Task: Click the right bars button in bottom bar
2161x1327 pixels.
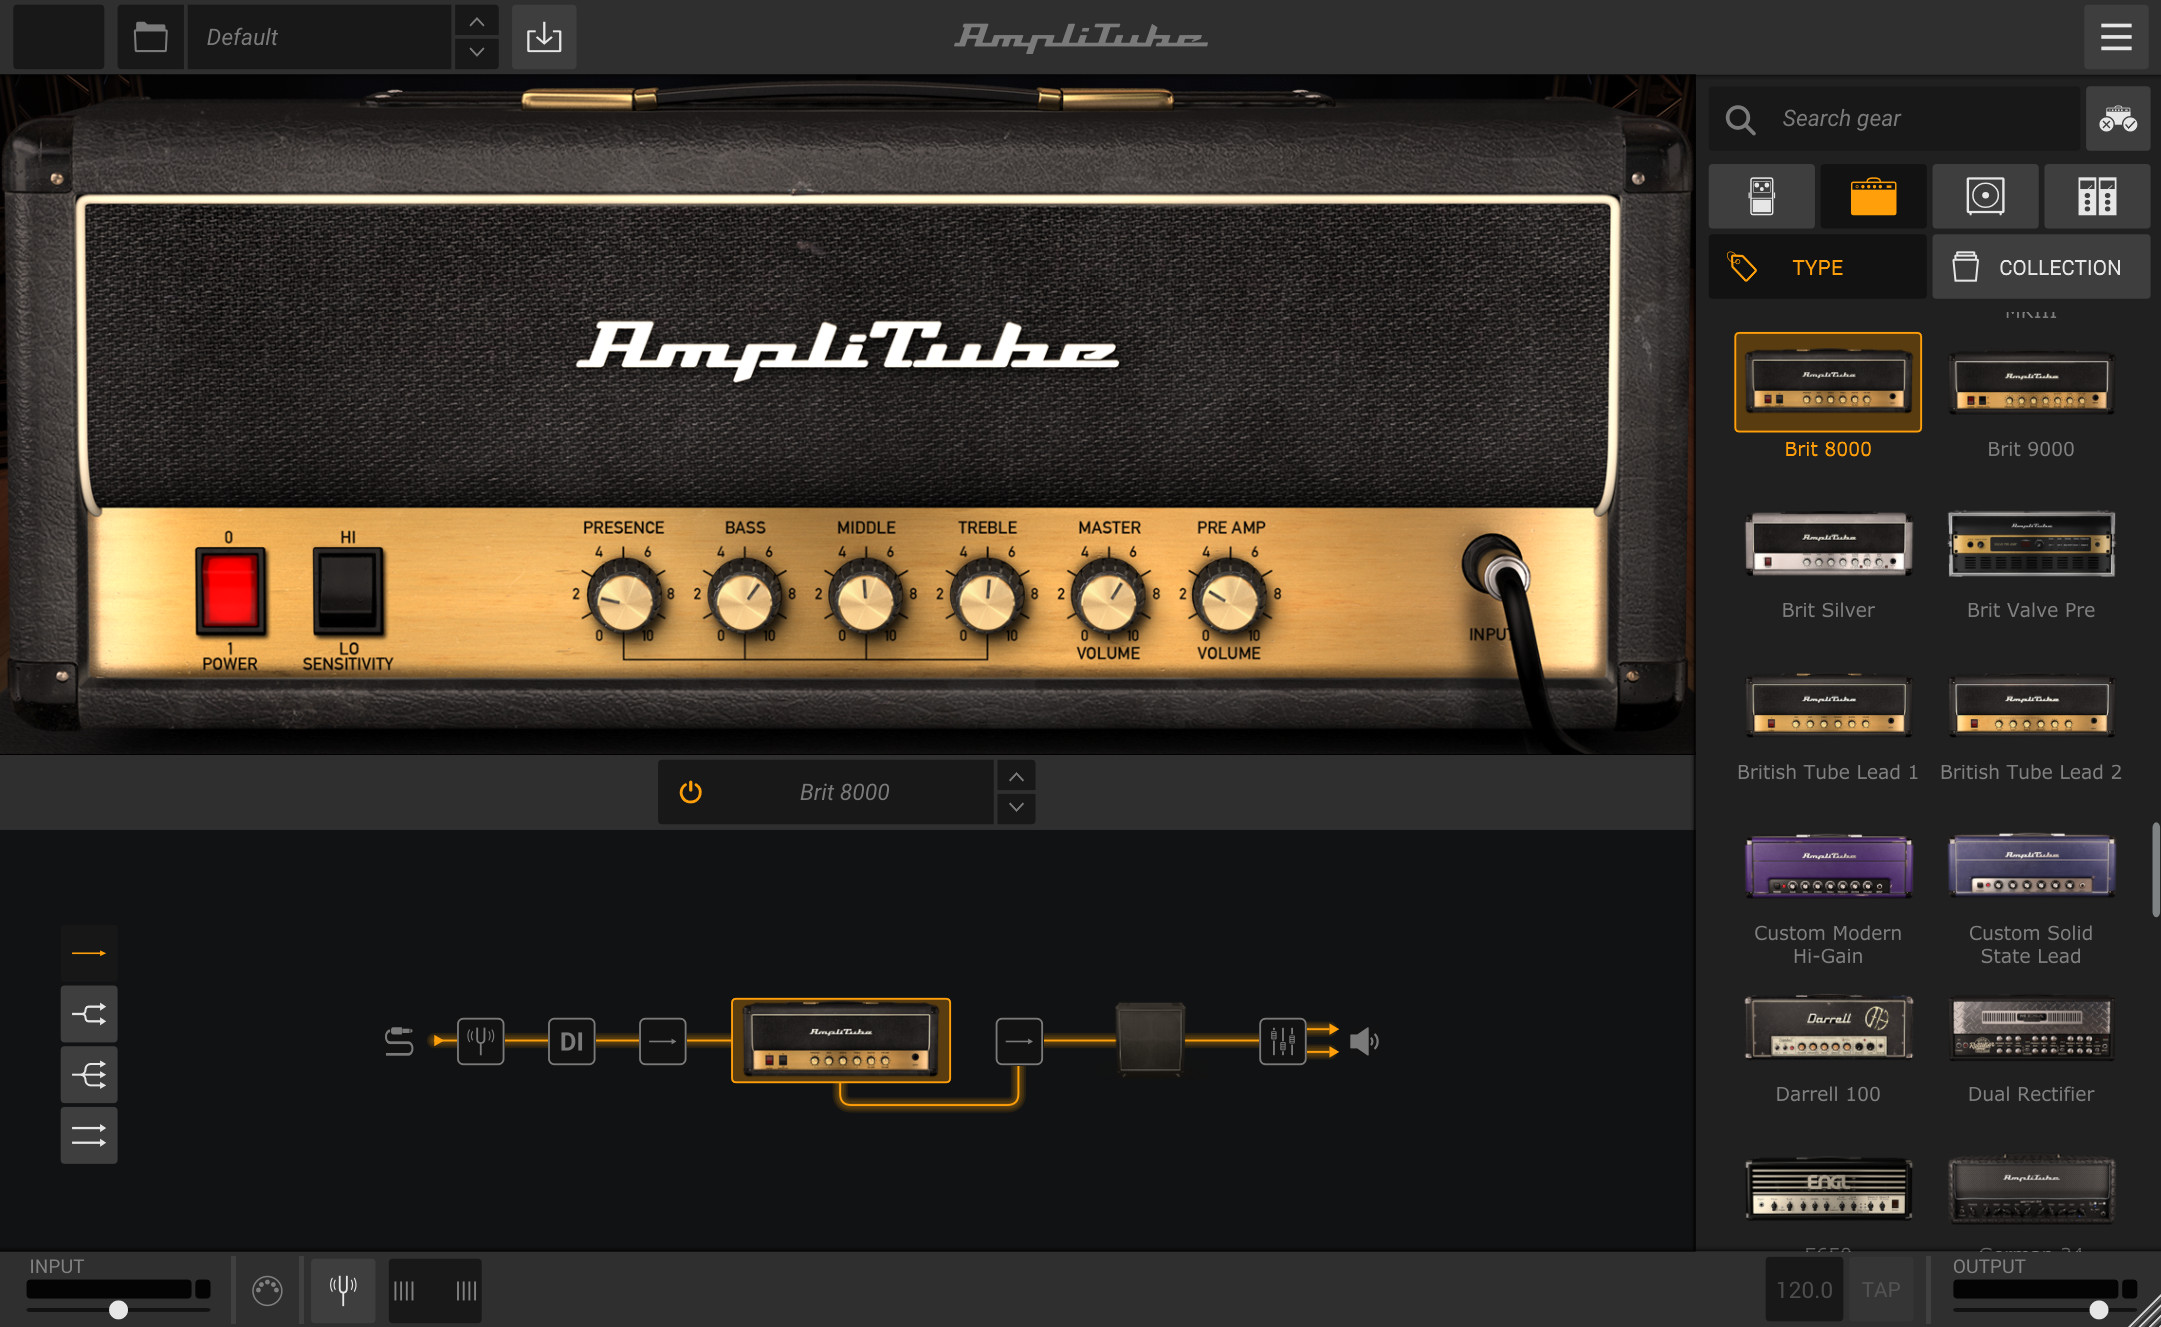Action: (466, 1291)
